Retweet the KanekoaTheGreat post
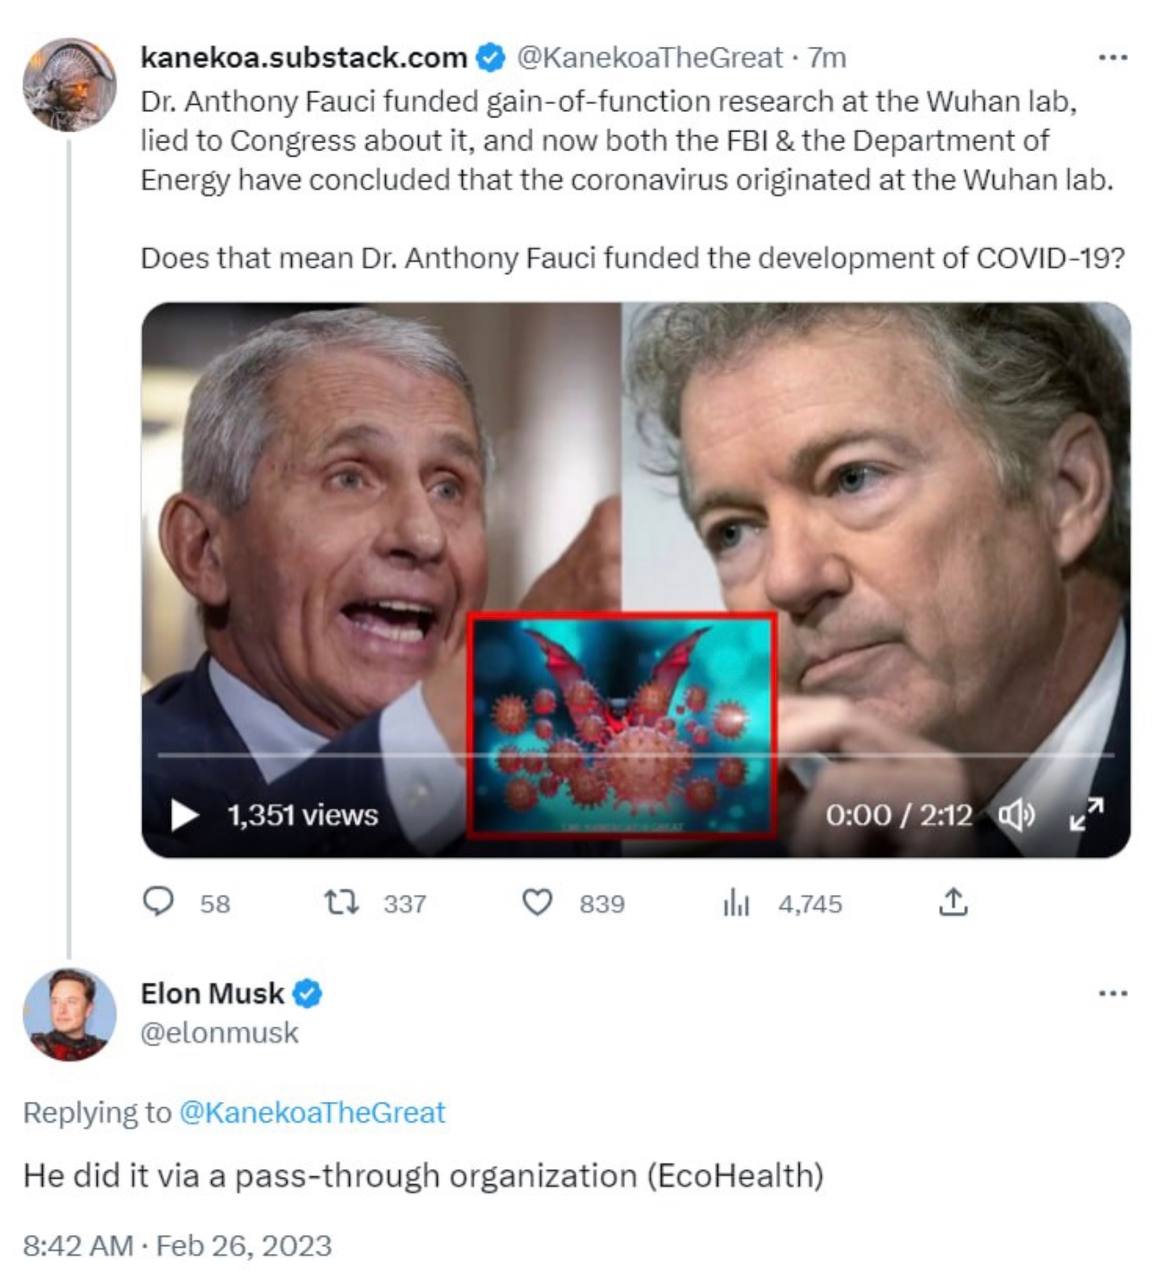 (341, 903)
